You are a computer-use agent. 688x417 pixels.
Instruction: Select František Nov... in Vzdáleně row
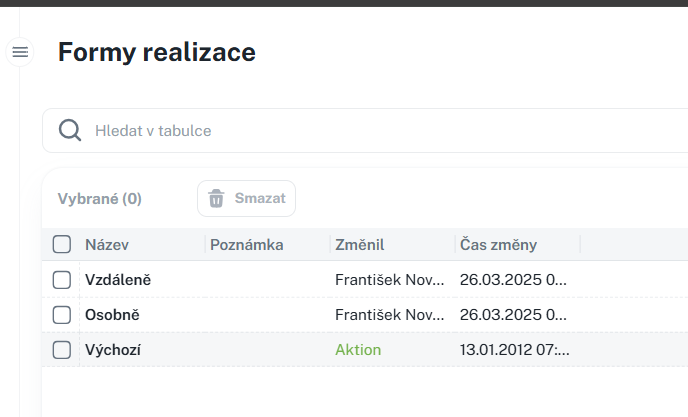click(390, 280)
